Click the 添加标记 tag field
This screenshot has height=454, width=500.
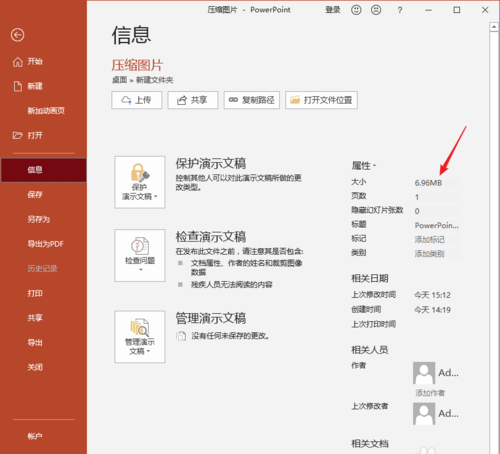437,240
